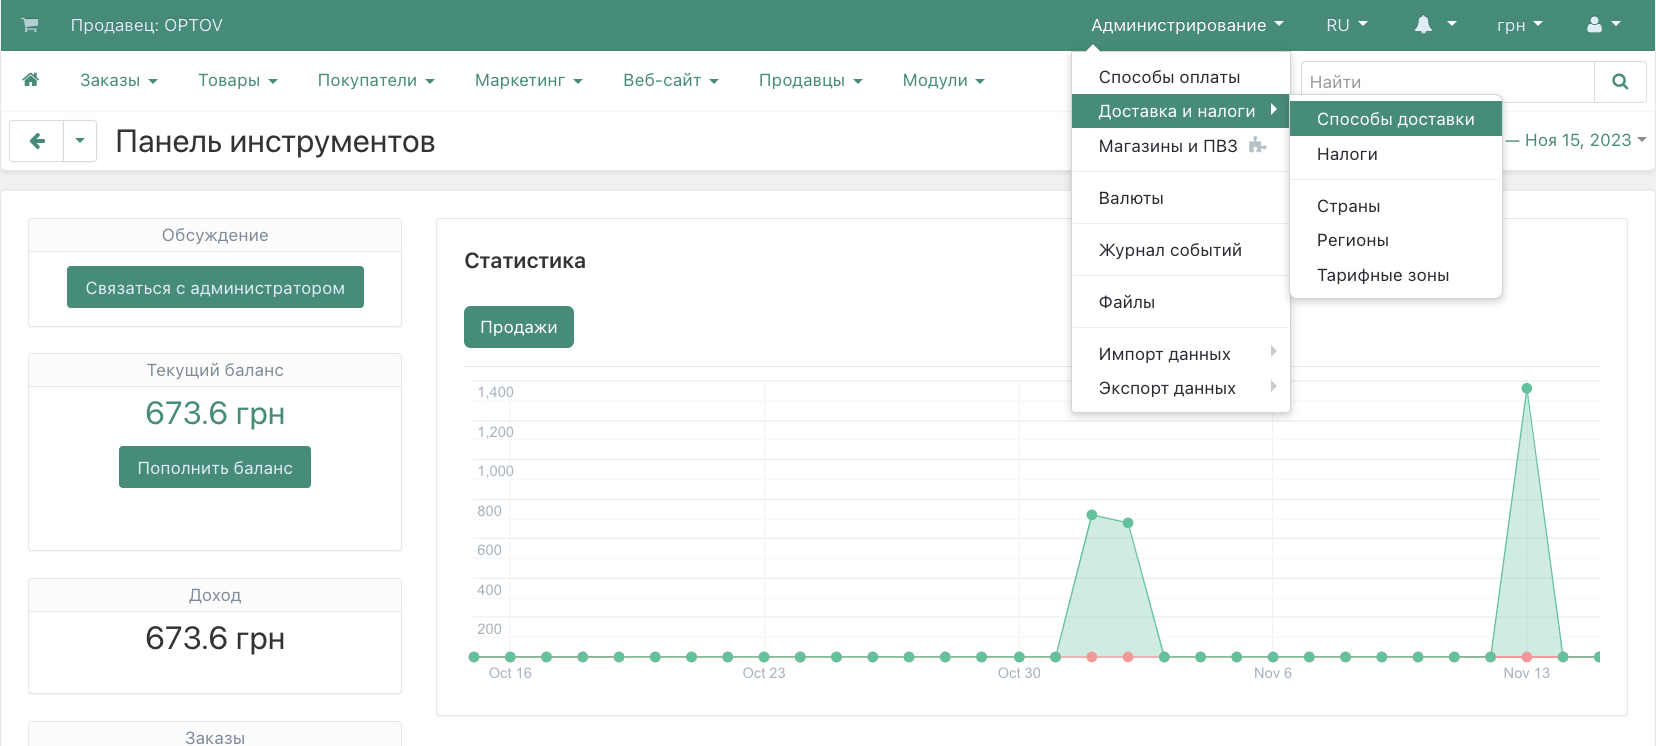Open the caret dropdown next to back arrow
Screen dimensions: 1656x746
(x=80, y=141)
